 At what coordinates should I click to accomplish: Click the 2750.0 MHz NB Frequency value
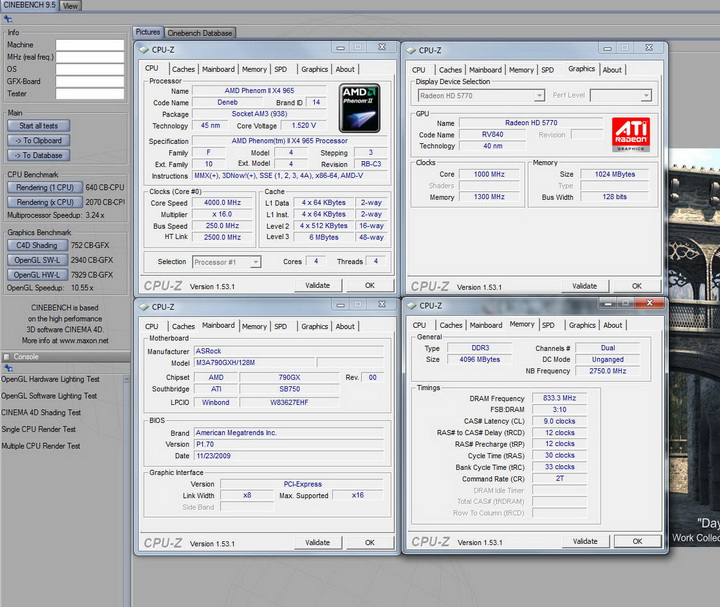pos(608,371)
